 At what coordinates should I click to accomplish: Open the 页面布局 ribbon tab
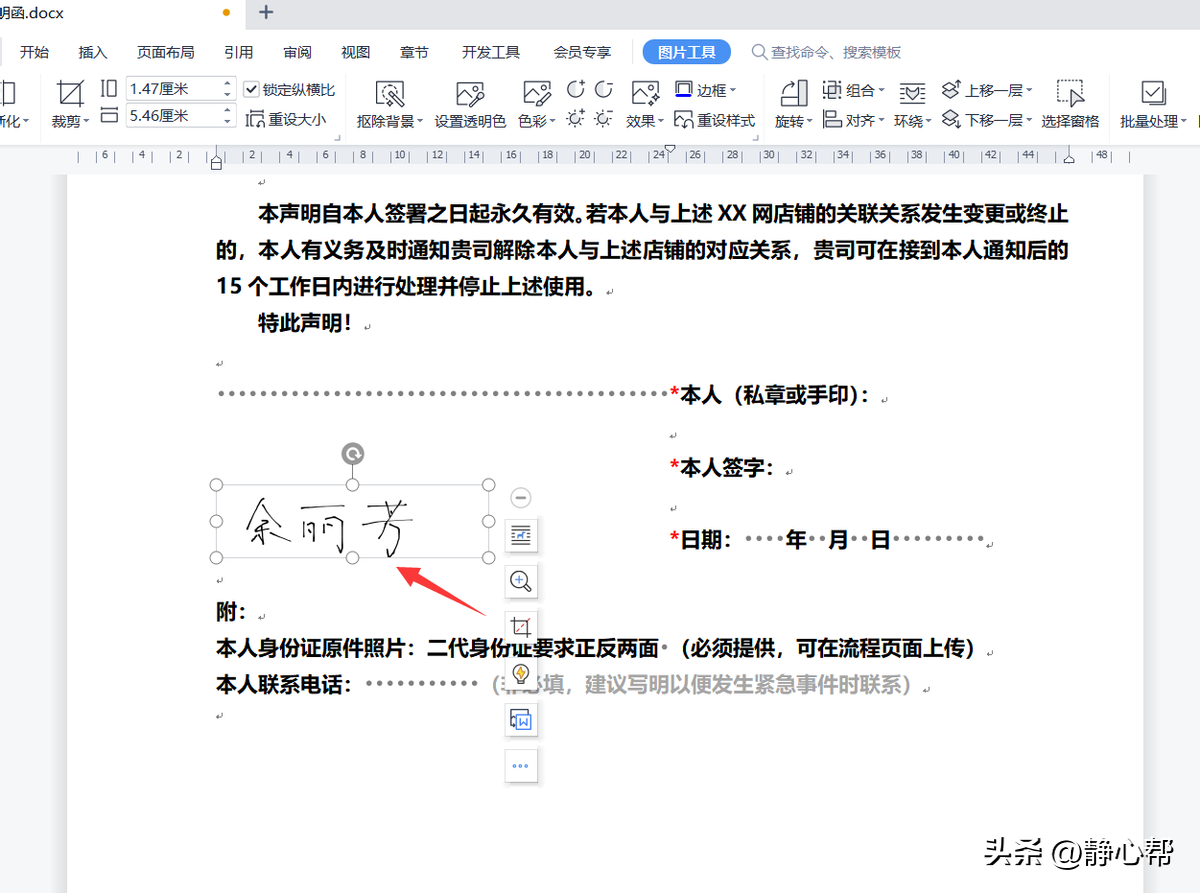point(165,52)
